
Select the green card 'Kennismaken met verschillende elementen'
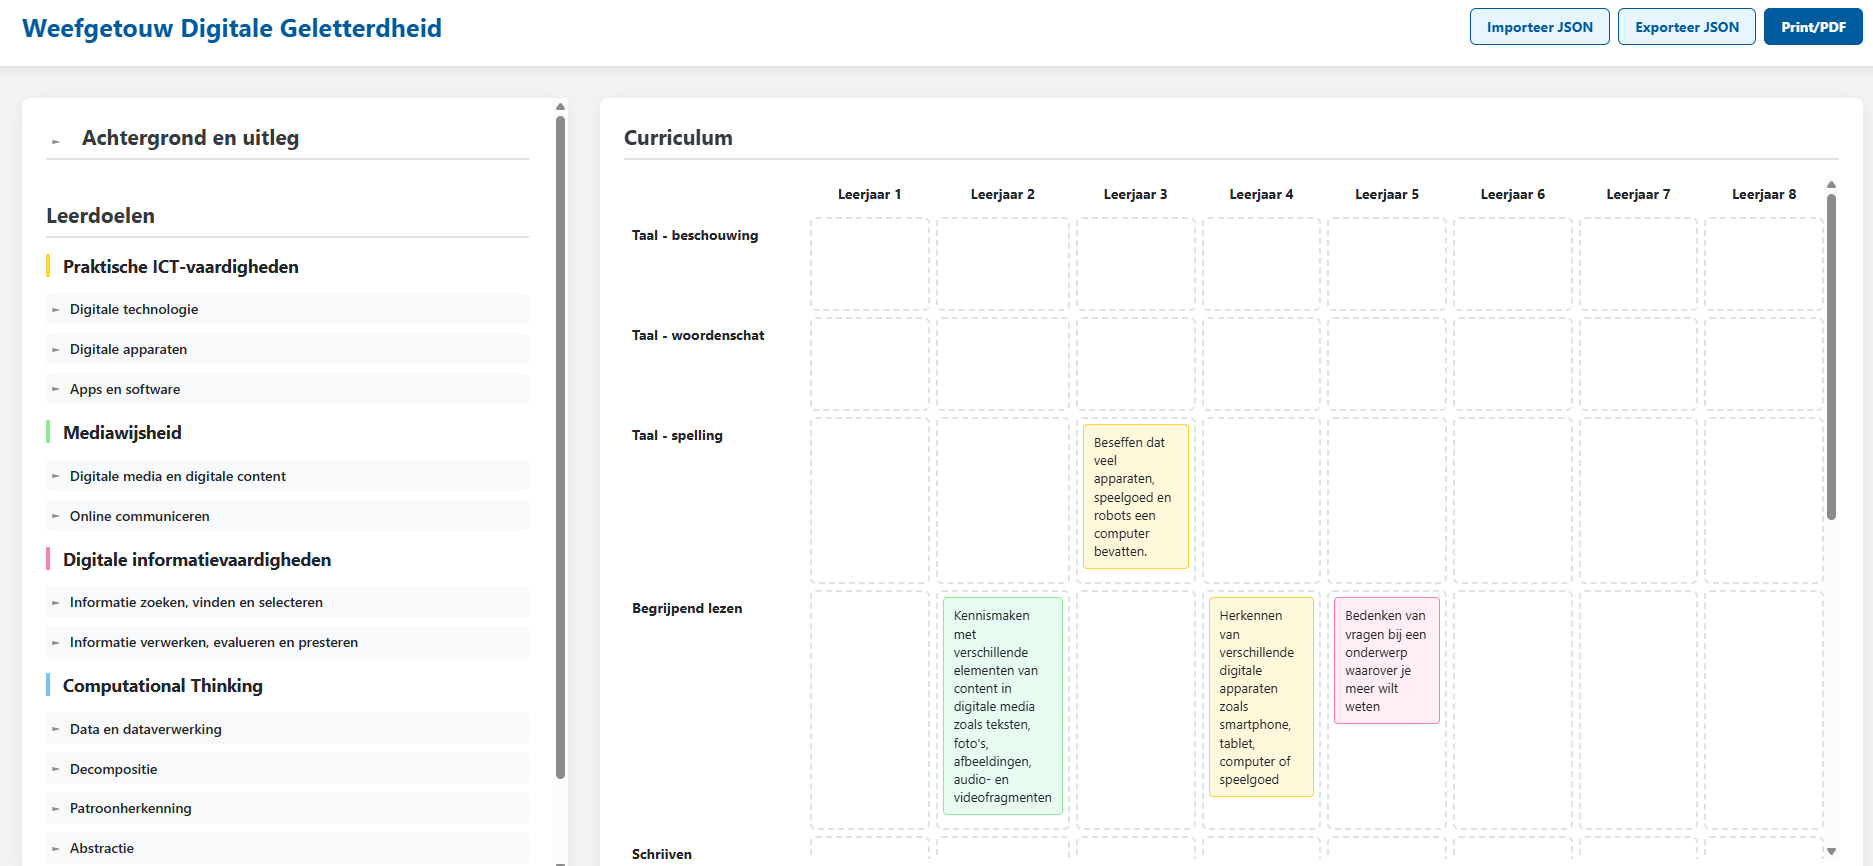1003,706
